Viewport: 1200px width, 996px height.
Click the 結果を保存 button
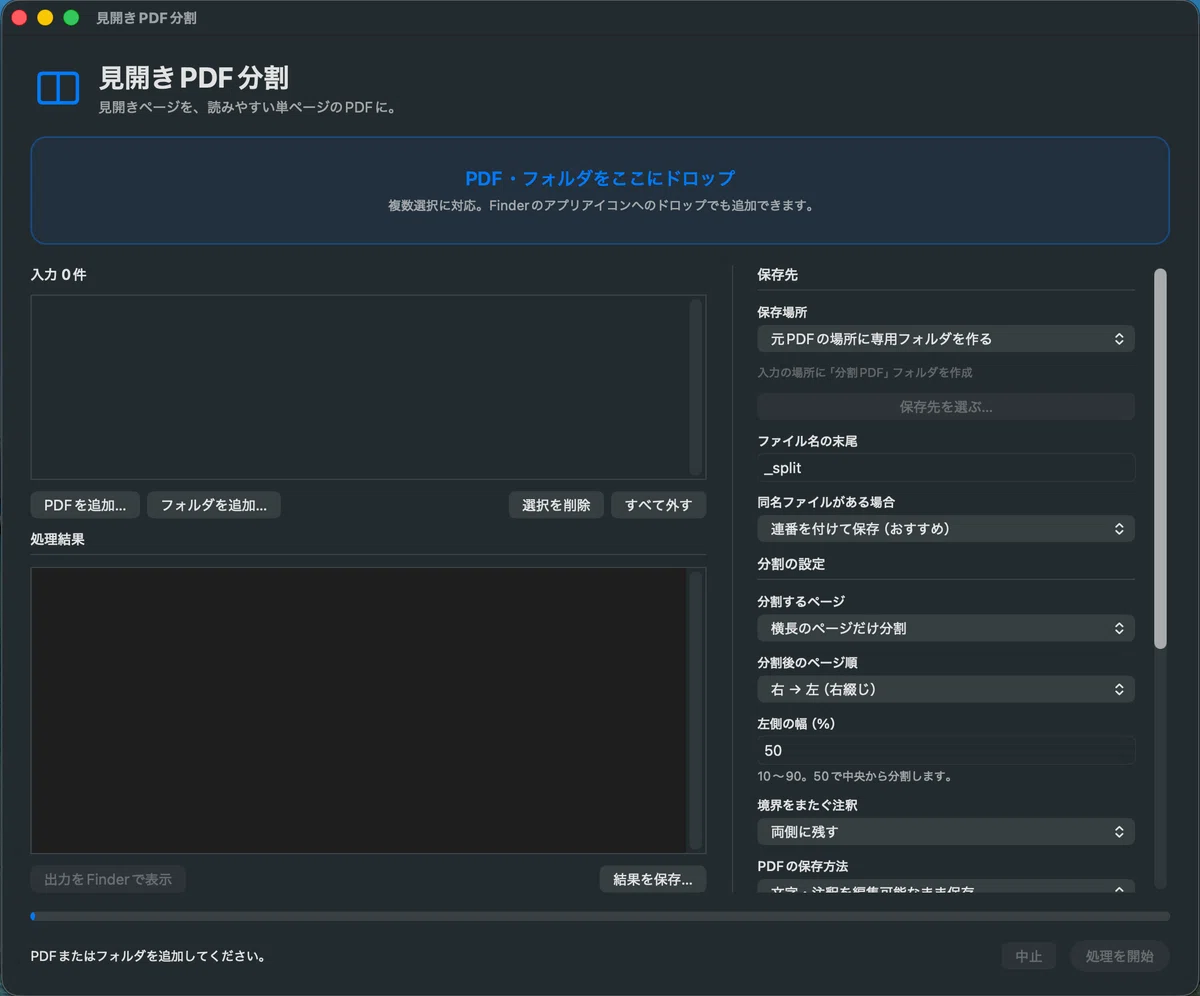tap(653, 879)
